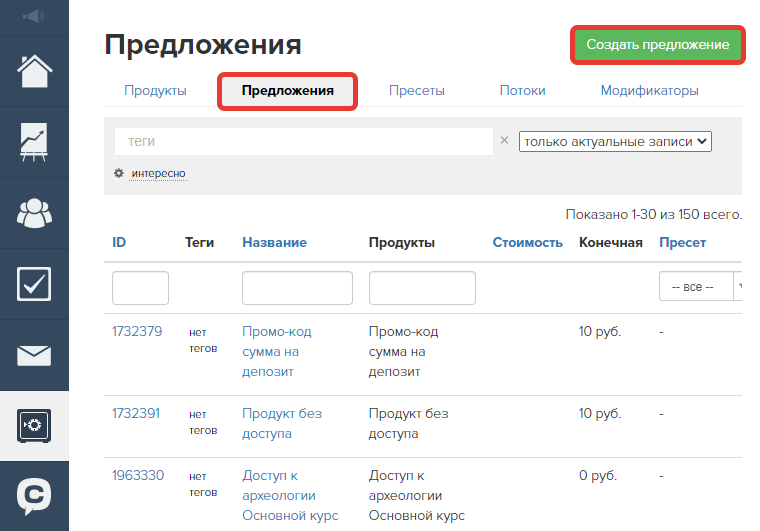Click the теги search input field

click(x=303, y=142)
